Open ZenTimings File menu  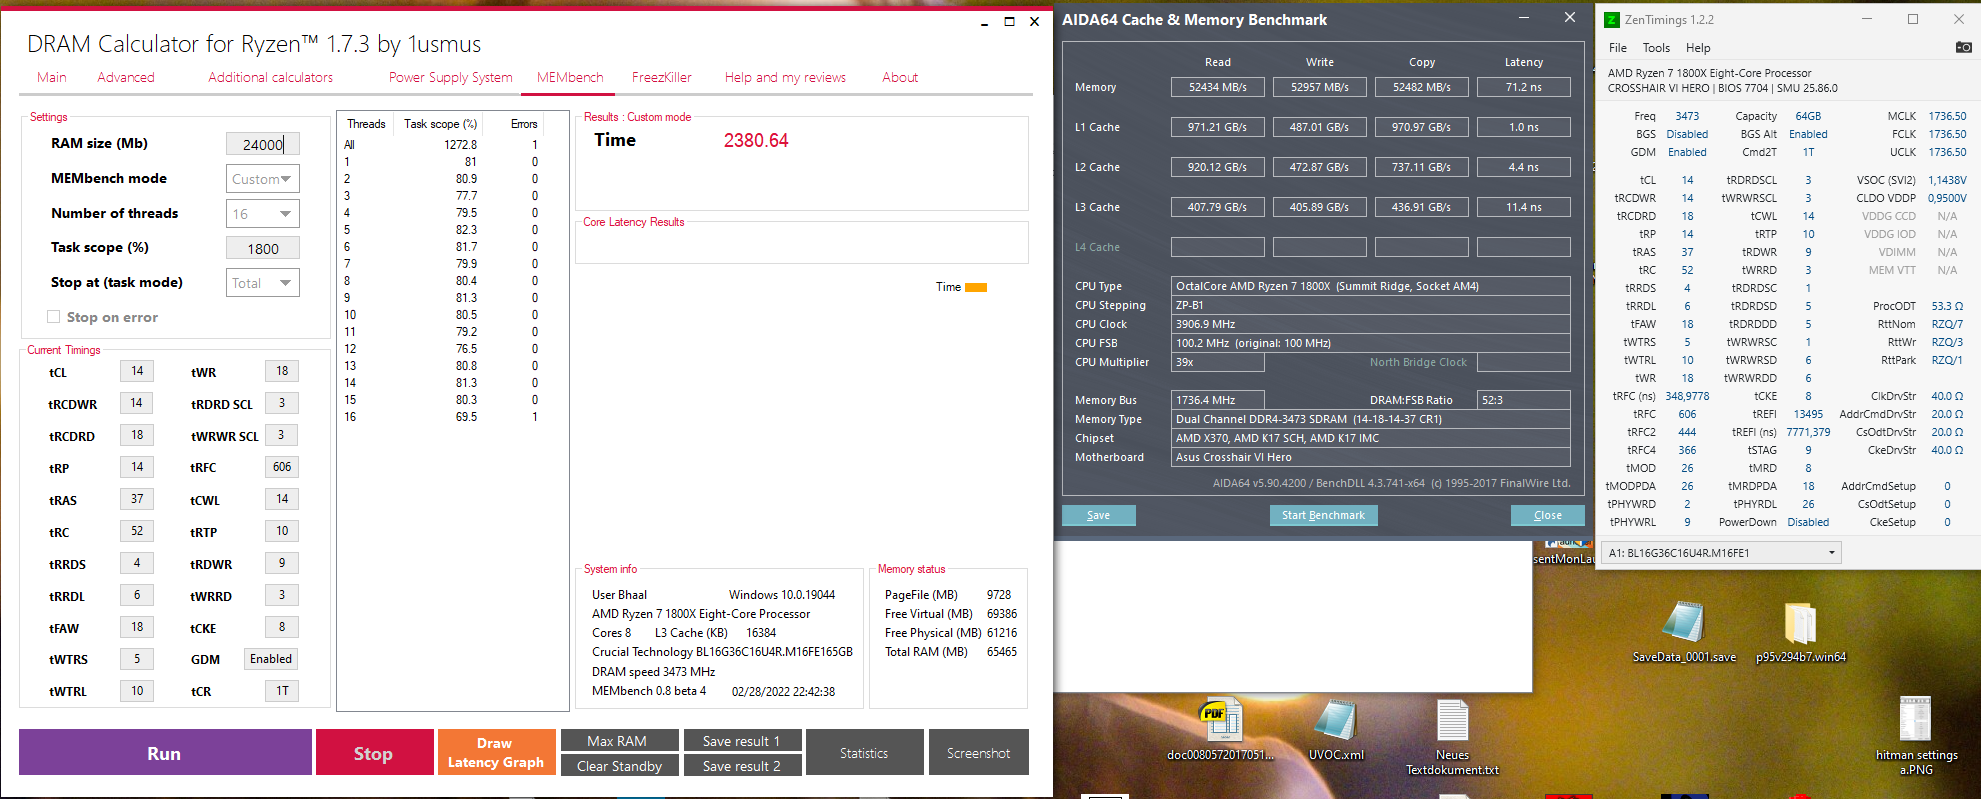pyautogui.click(x=1618, y=48)
